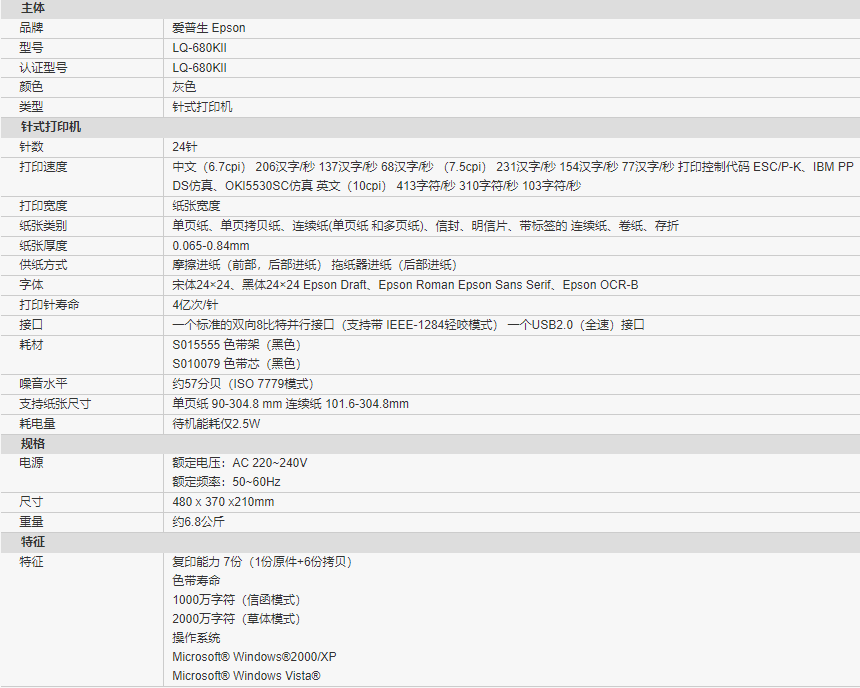
Task: Click the value 单页纸 90-304.8 mm
Action: coord(291,404)
